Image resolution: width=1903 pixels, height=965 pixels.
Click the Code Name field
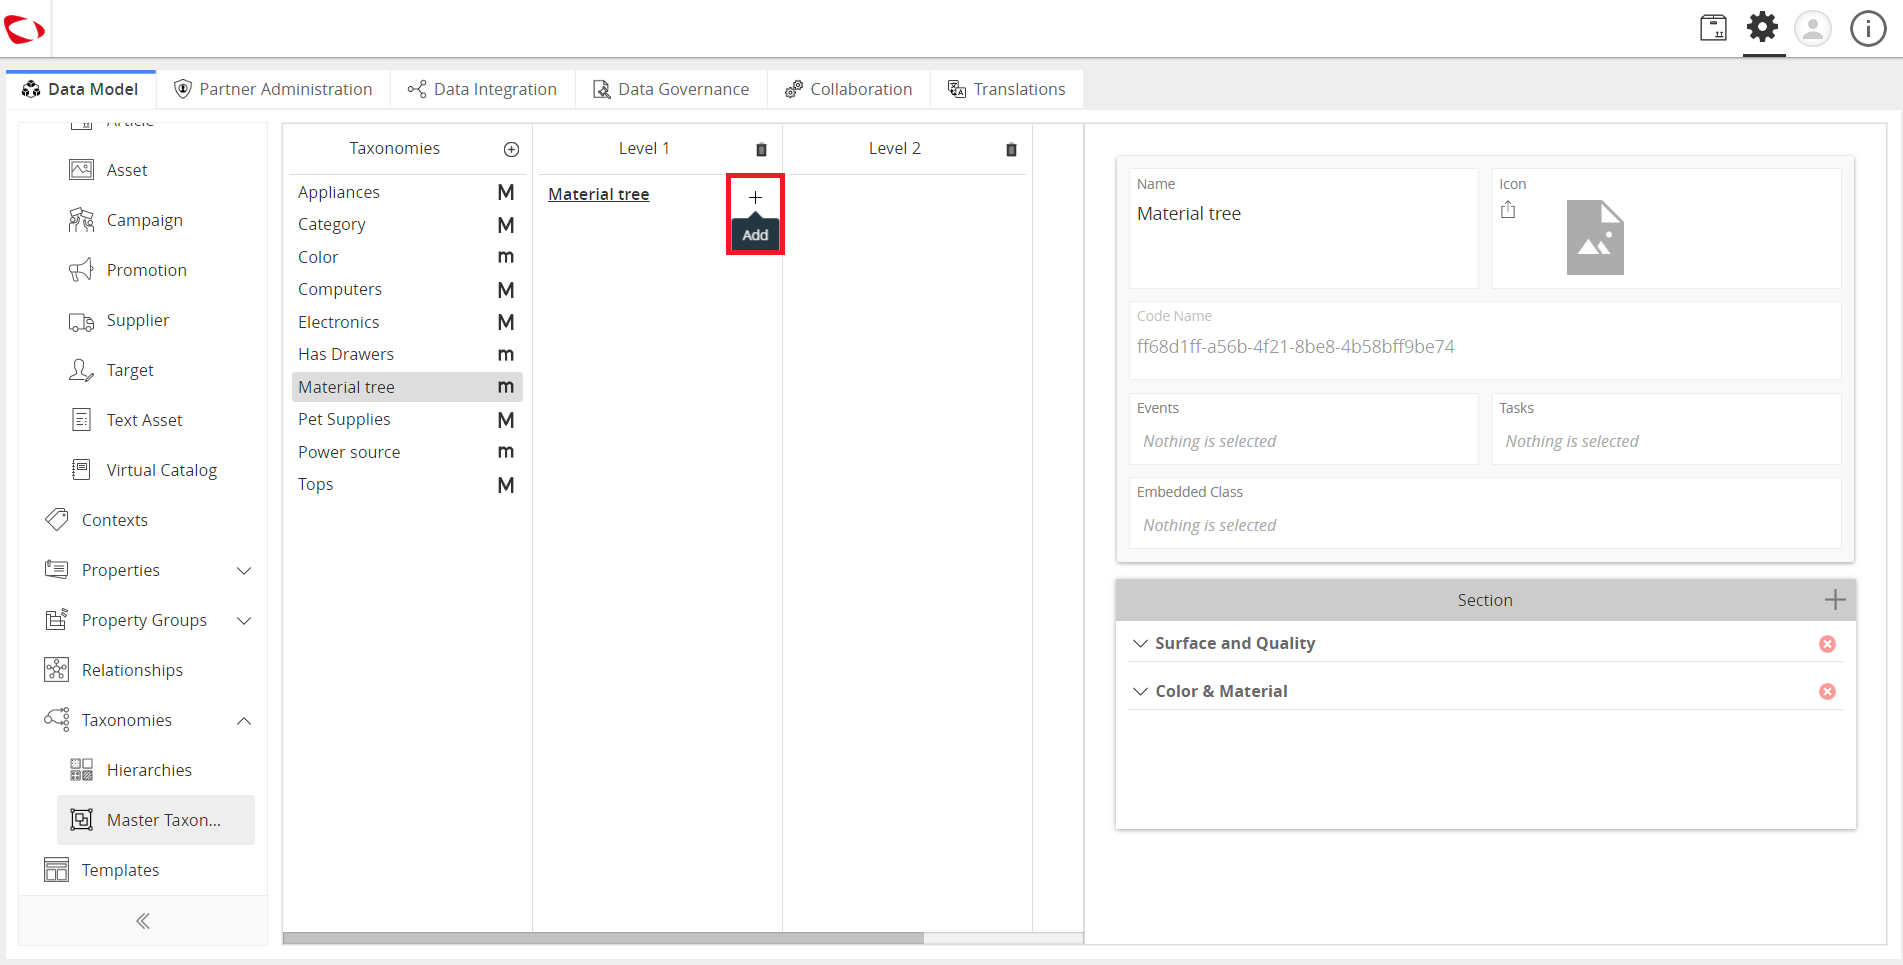pos(1485,340)
